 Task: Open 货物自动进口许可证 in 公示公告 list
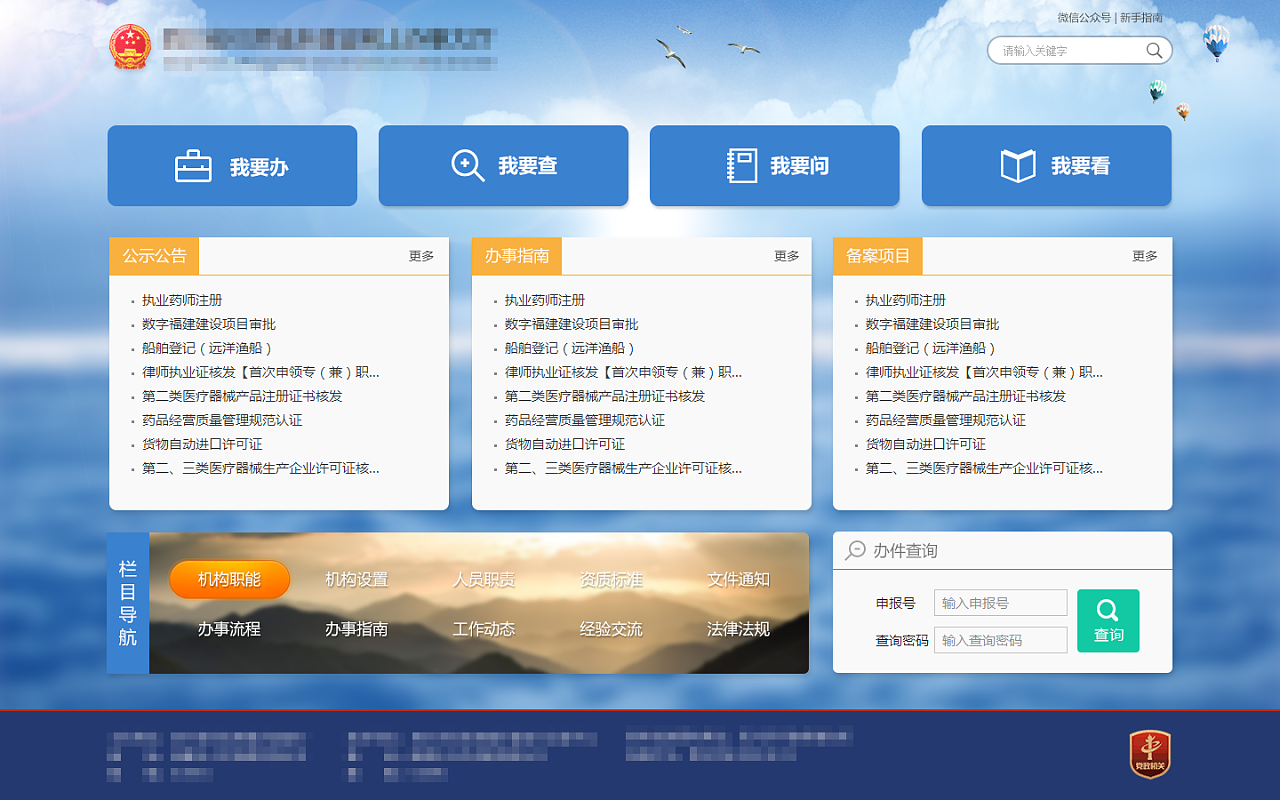pos(202,444)
